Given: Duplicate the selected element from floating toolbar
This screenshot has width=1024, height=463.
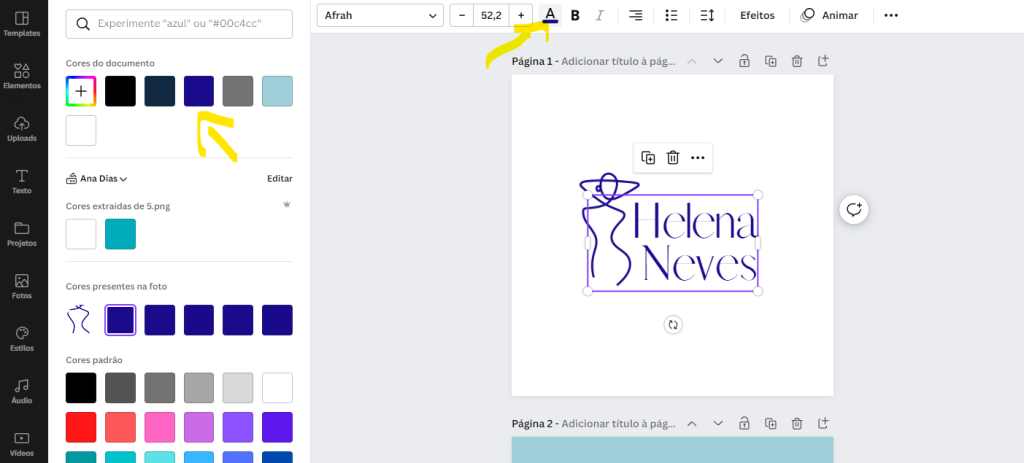Looking at the screenshot, I should click(648, 158).
